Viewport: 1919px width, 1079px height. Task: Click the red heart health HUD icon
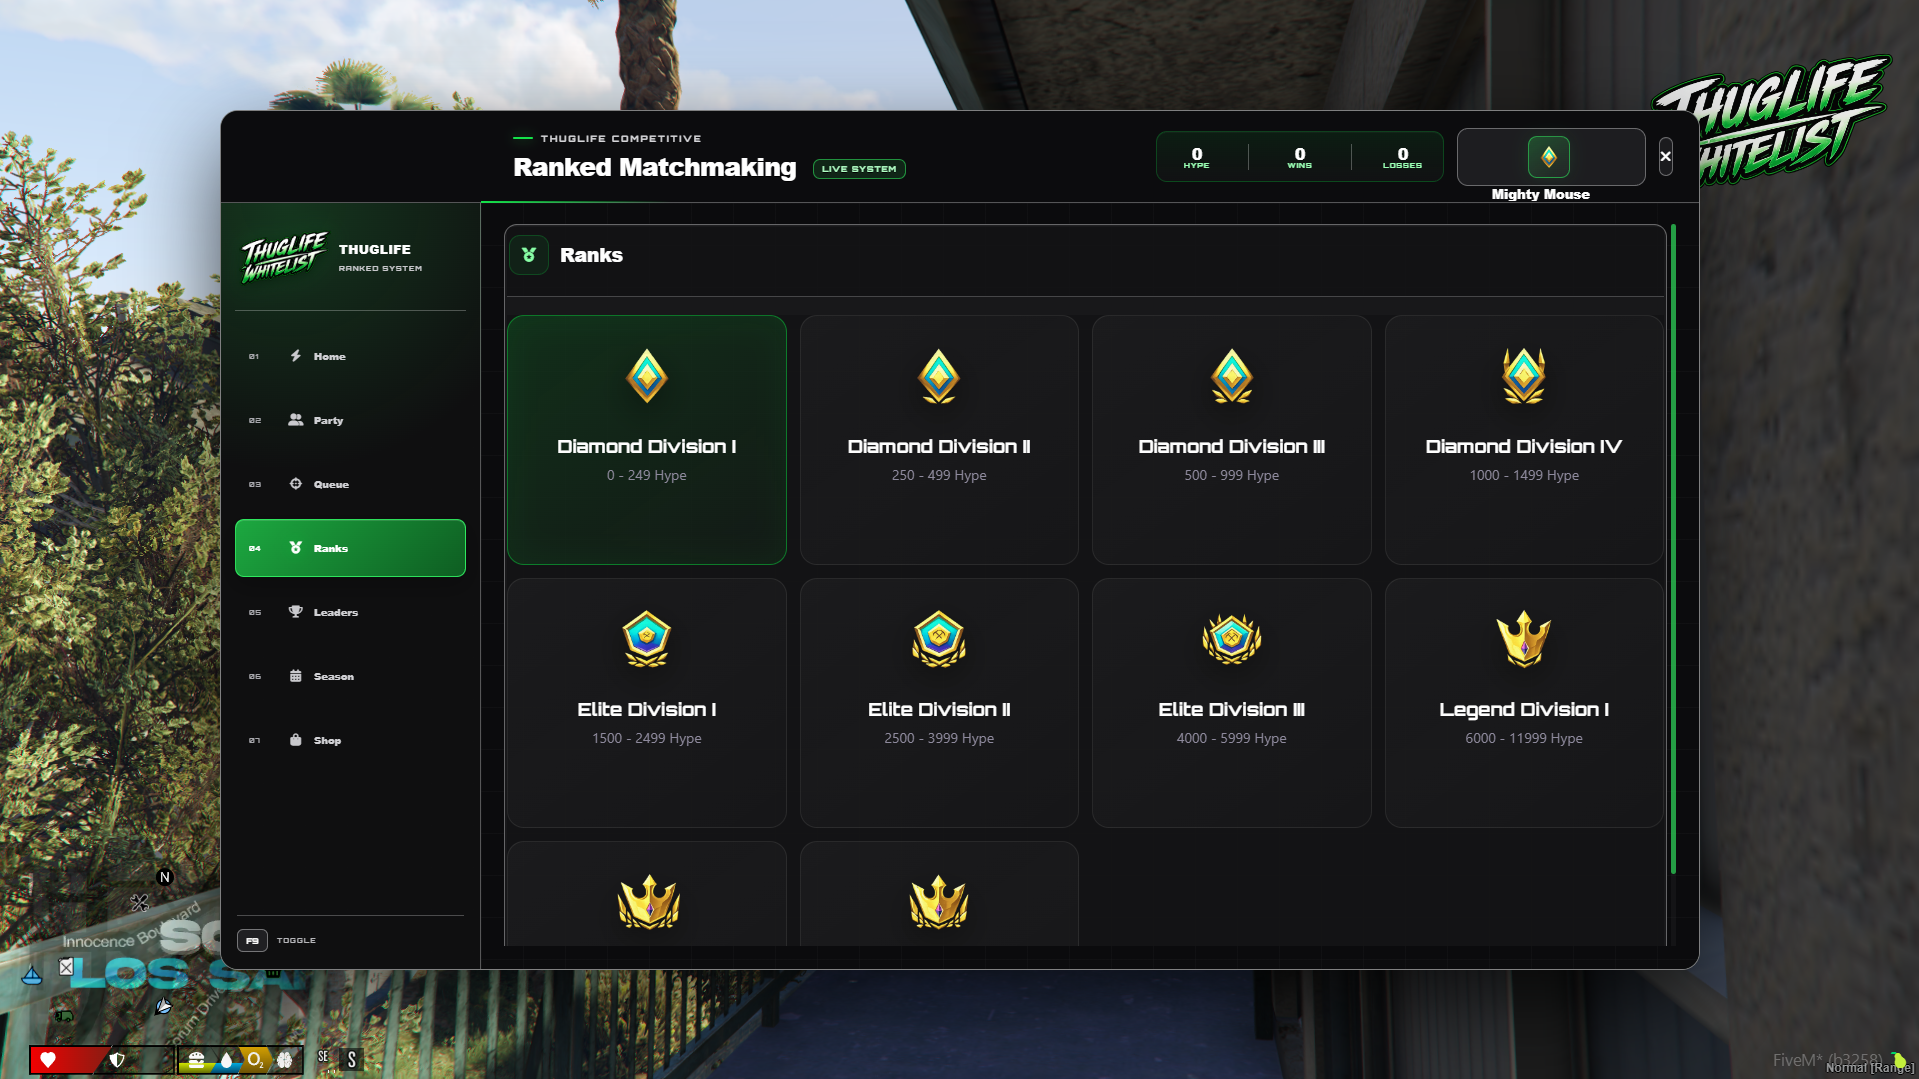click(x=47, y=1060)
